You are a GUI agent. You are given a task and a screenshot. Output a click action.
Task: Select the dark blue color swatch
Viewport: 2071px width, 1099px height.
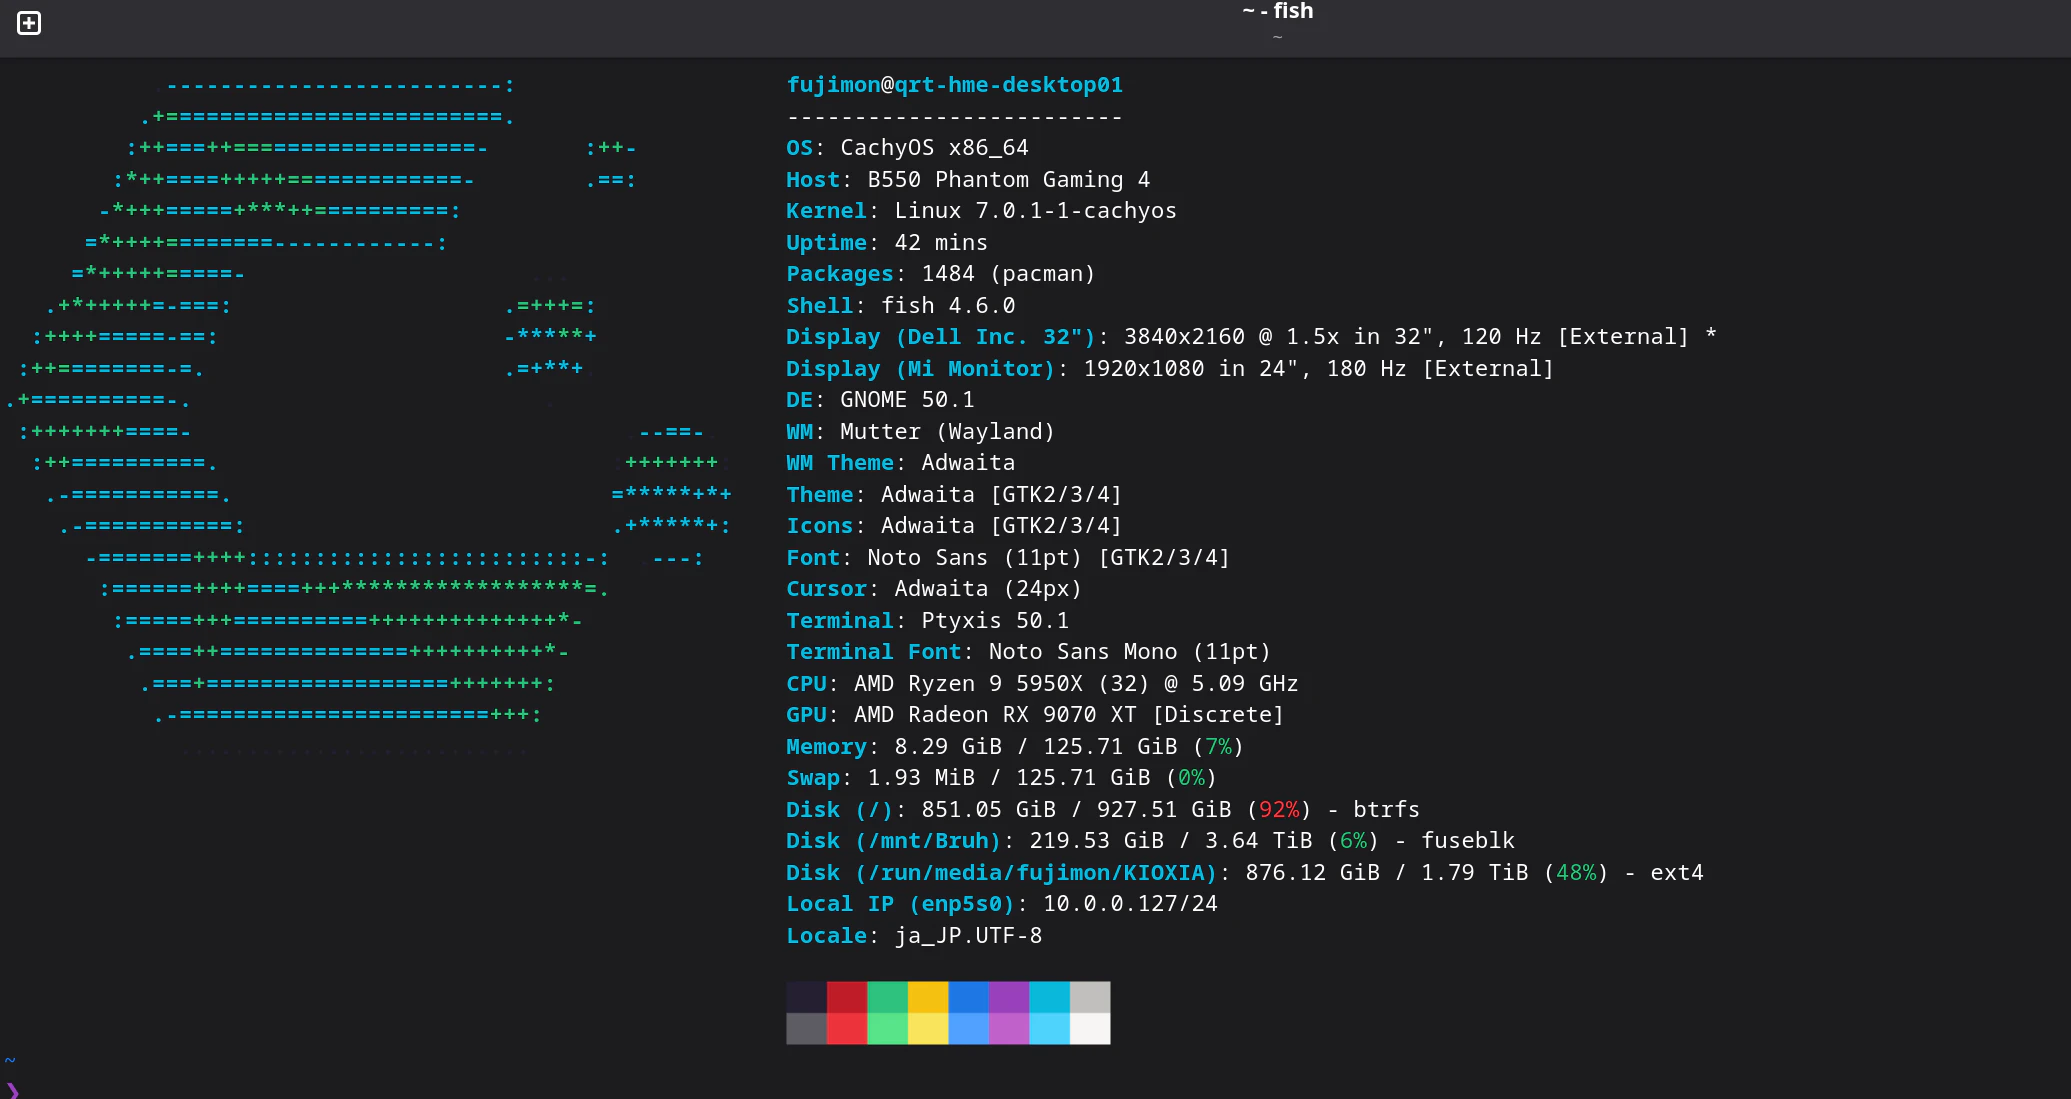[x=968, y=997]
